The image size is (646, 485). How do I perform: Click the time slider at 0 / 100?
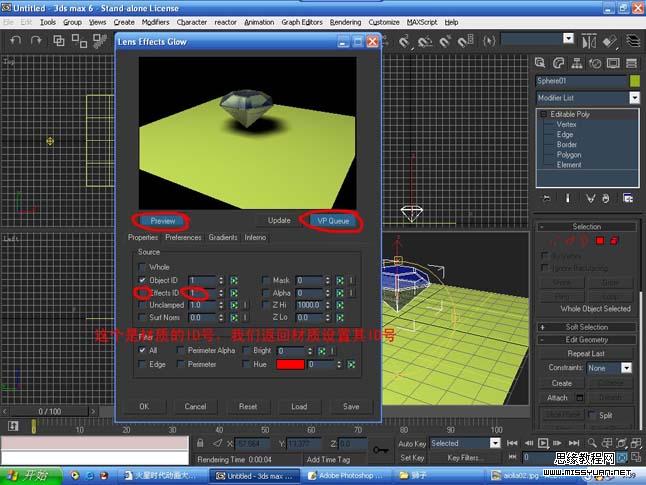49,411
